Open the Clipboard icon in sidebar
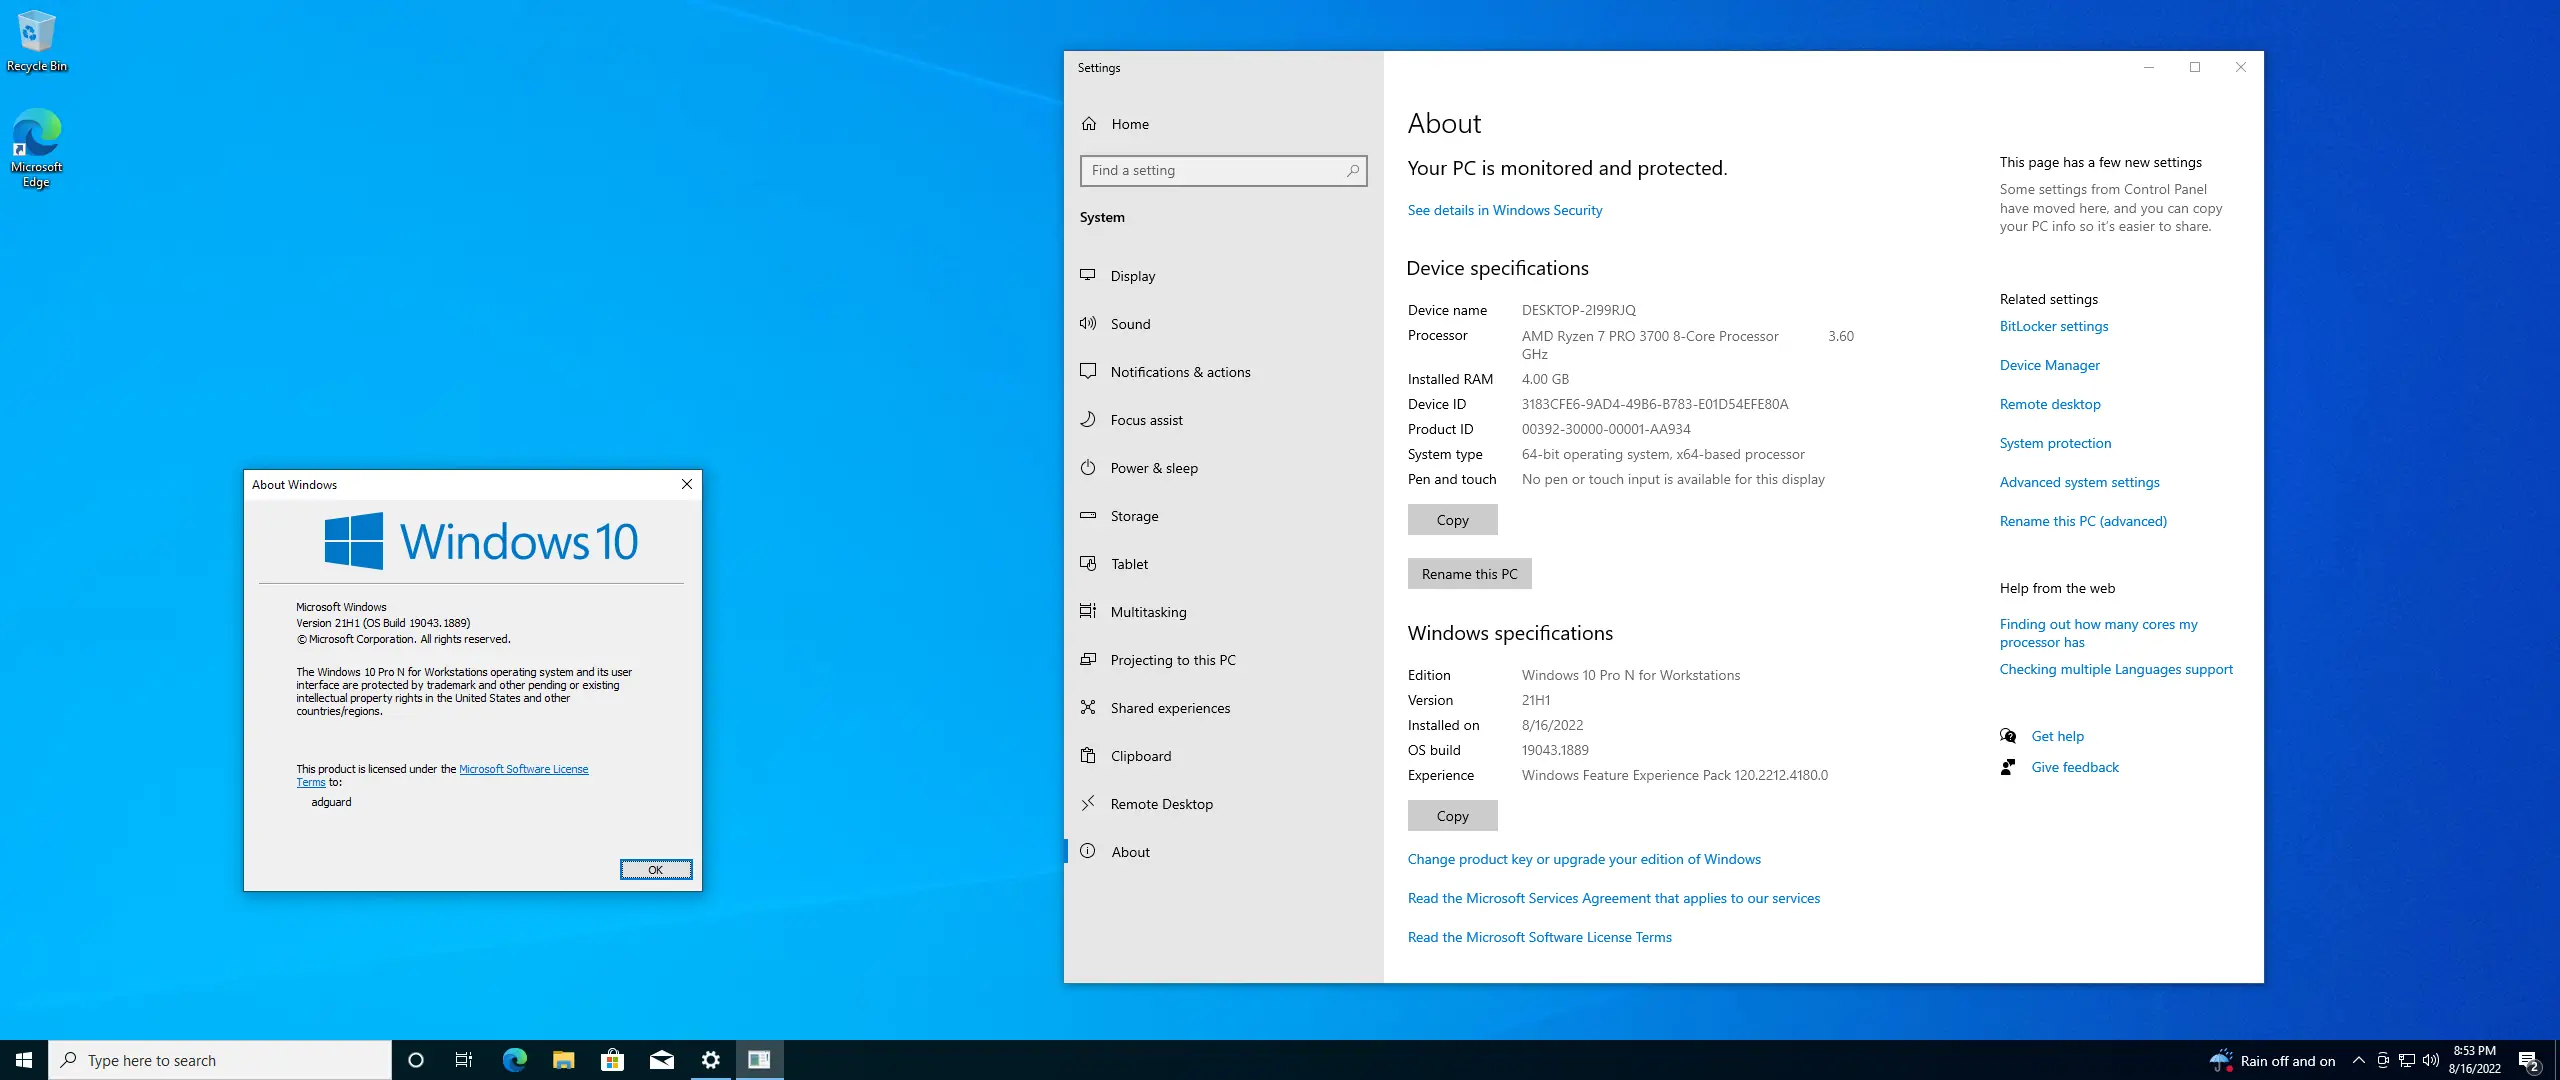 pyautogui.click(x=1088, y=755)
